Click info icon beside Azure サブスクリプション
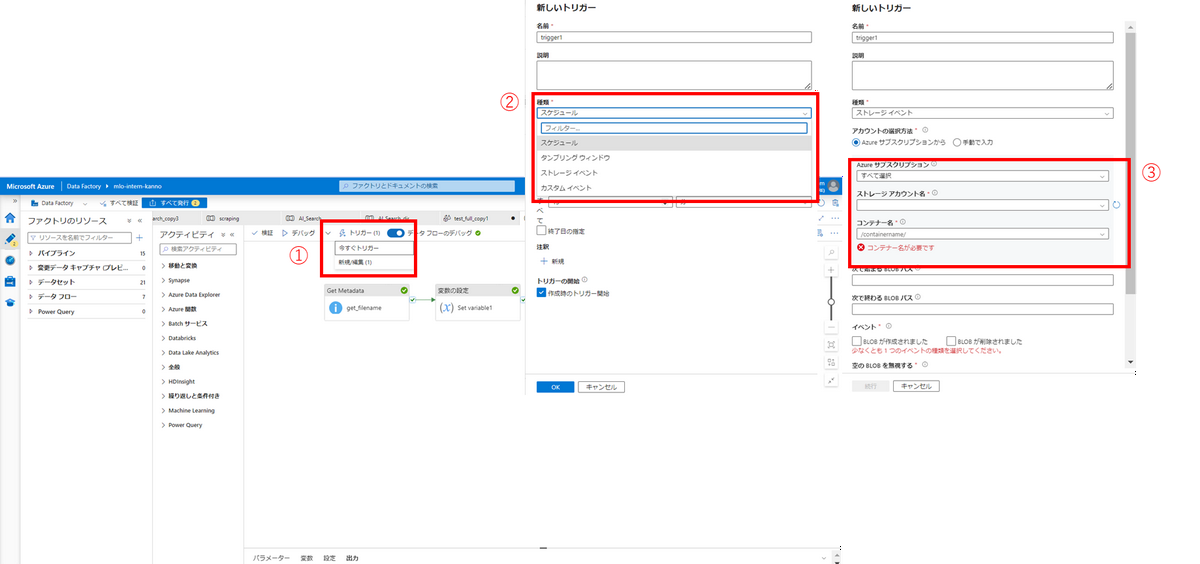Viewport: 1200px width, 564px height. tap(934, 164)
